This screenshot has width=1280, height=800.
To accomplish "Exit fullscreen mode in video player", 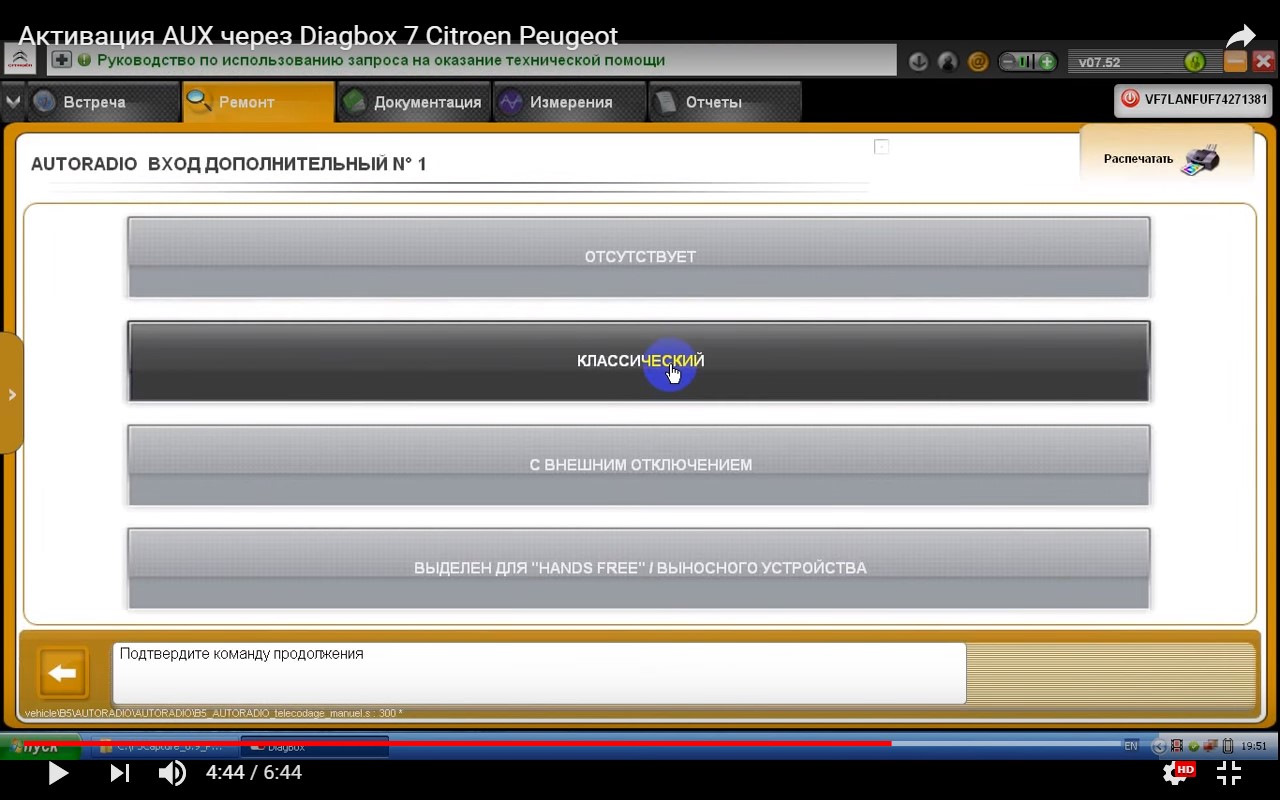I will [x=1229, y=772].
